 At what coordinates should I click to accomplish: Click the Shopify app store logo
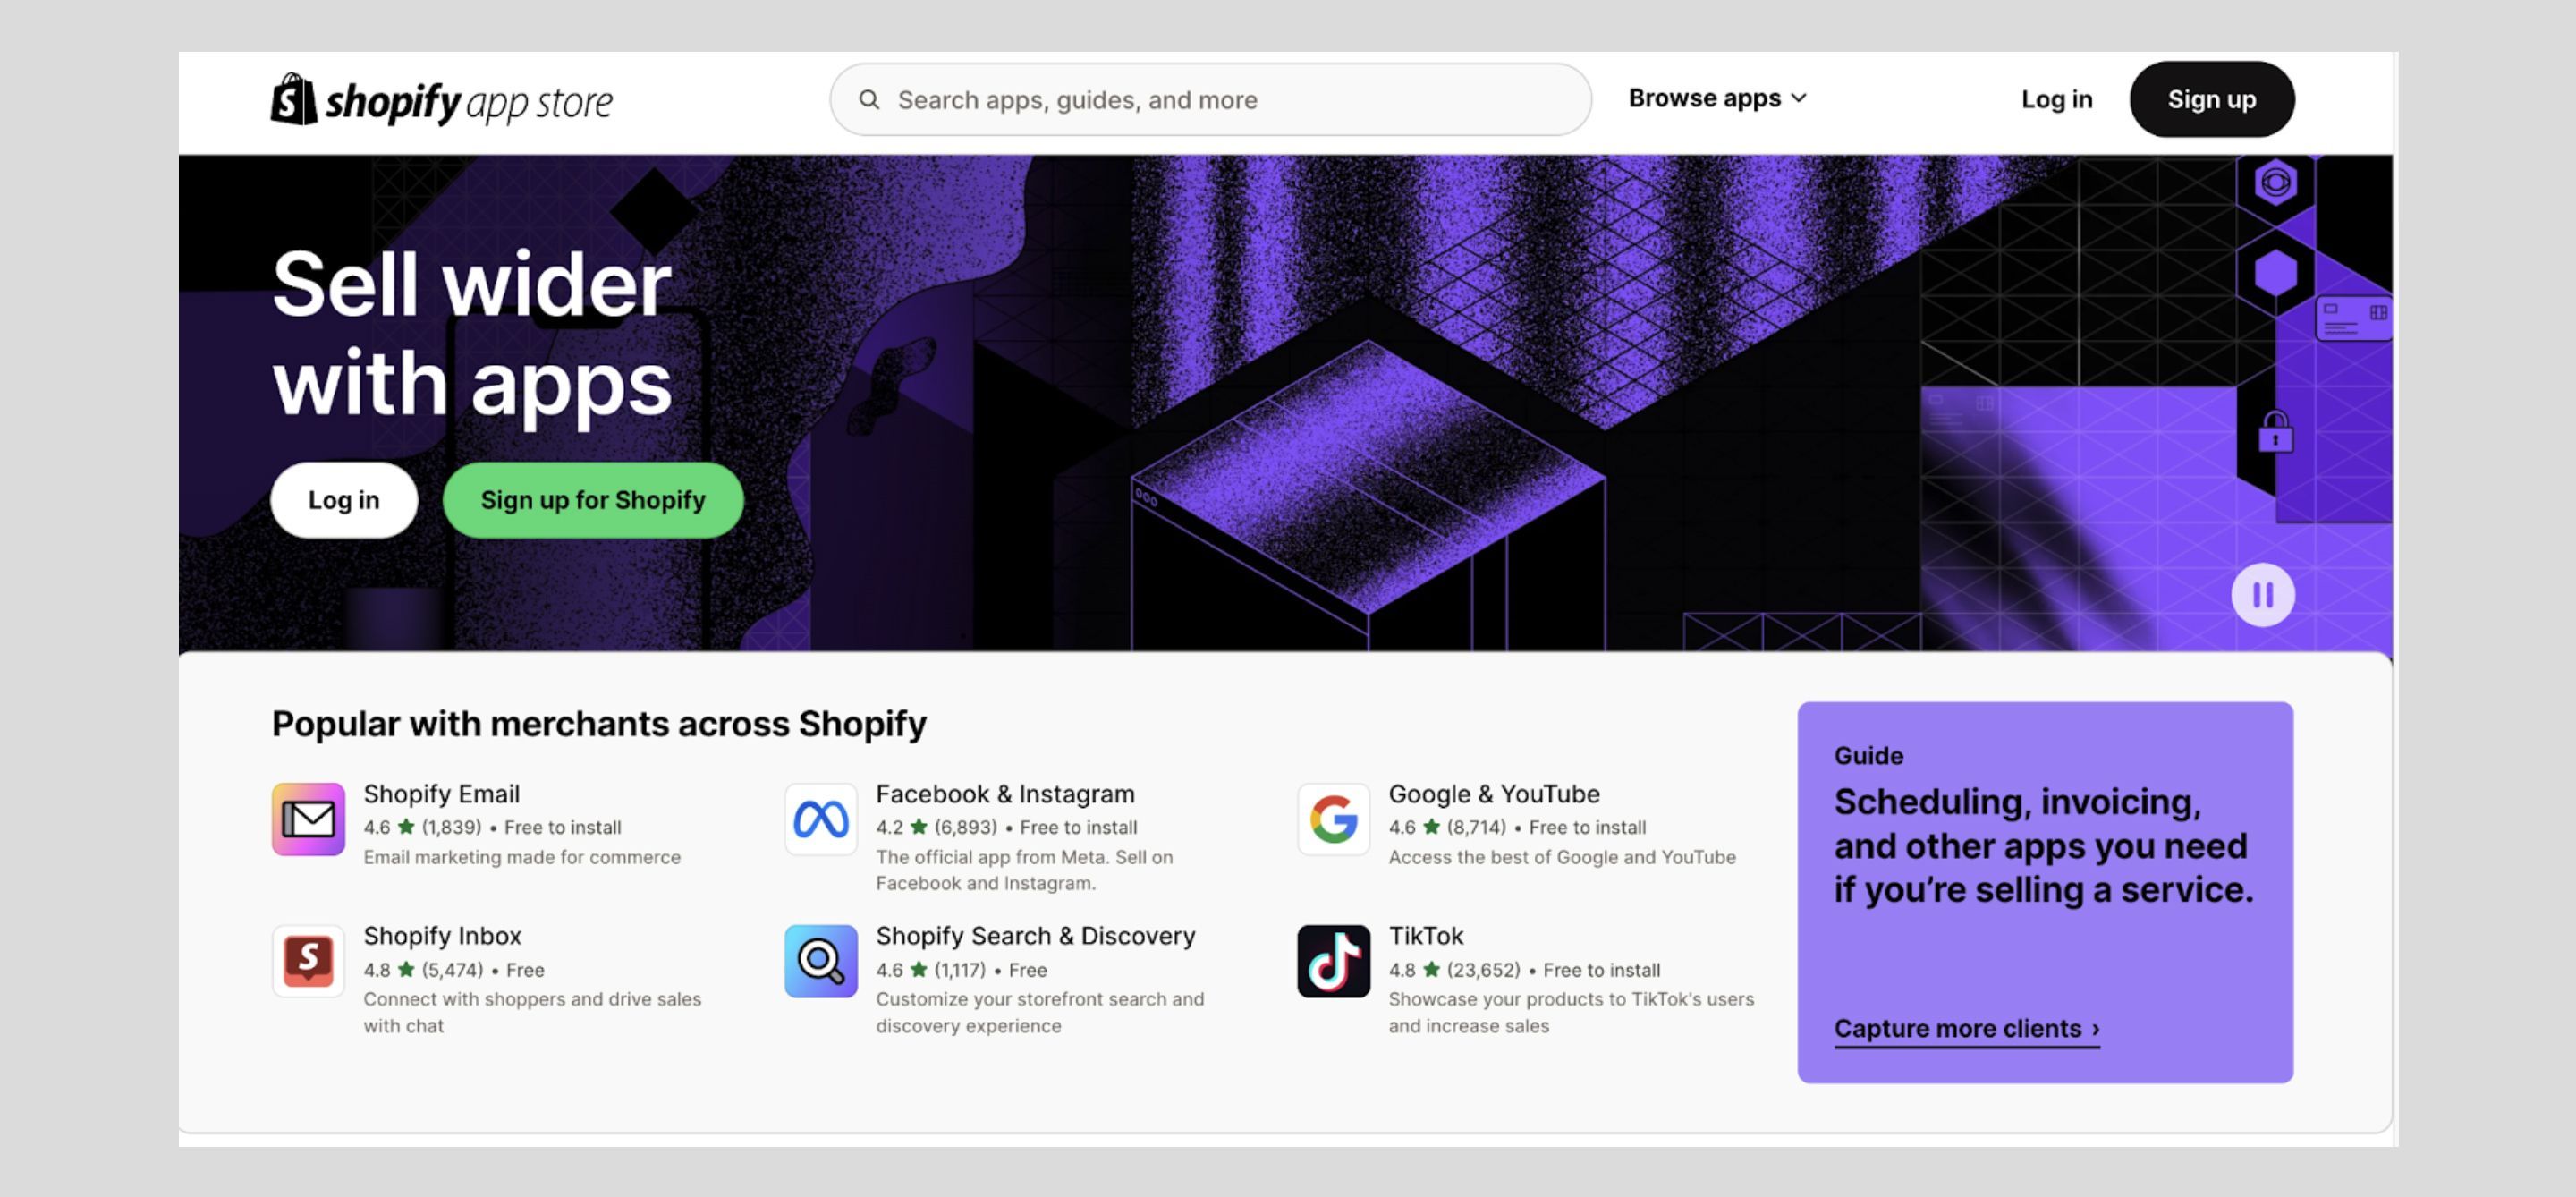441,101
